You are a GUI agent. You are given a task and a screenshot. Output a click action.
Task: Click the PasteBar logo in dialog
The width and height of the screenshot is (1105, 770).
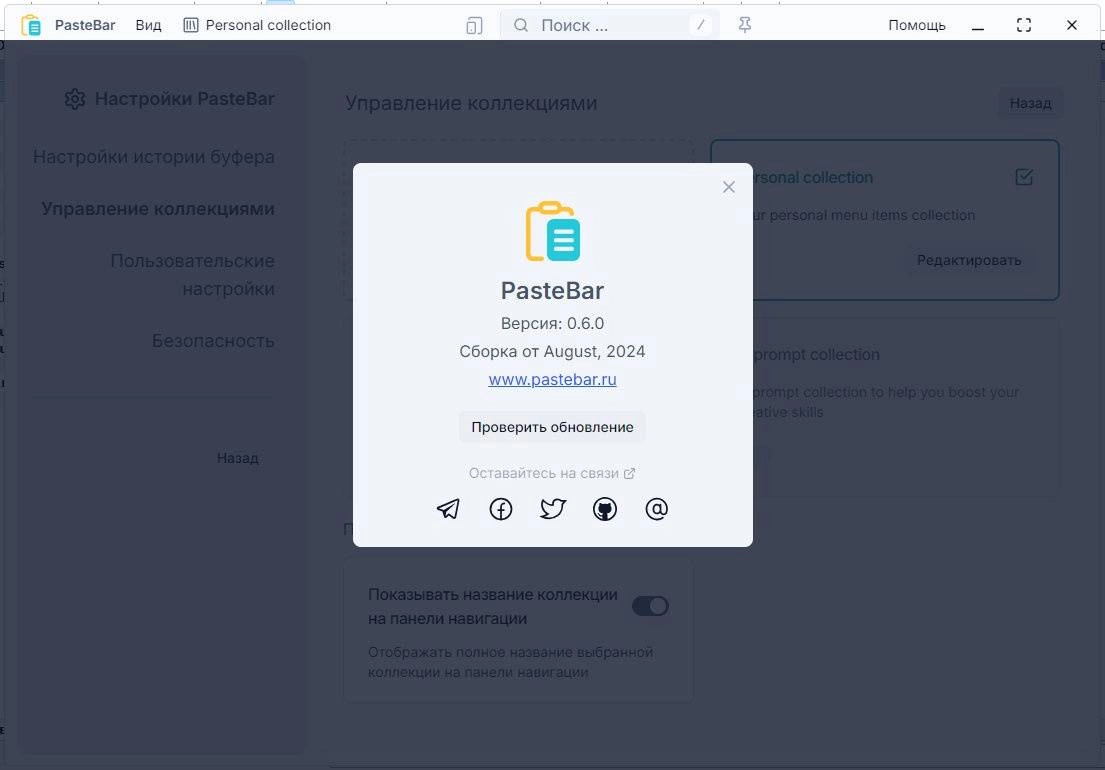(552, 231)
